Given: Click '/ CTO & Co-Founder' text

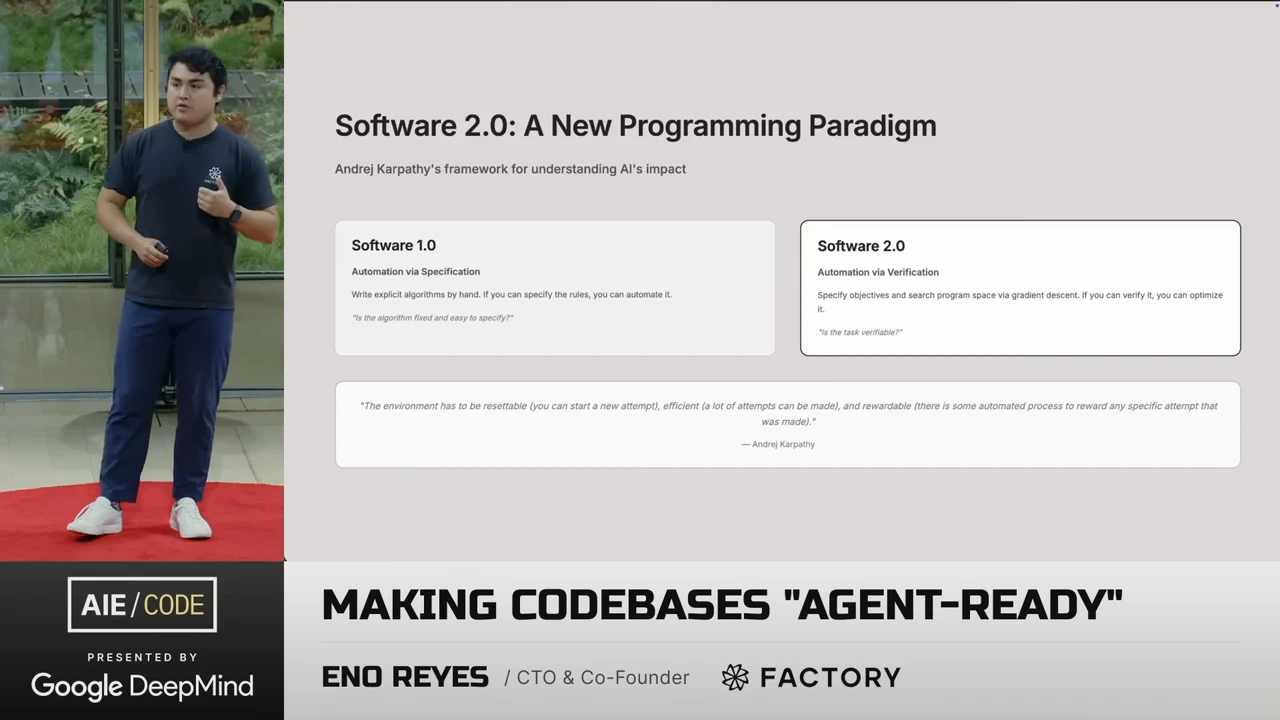Looking at the screenshot, I should (597, 678).
